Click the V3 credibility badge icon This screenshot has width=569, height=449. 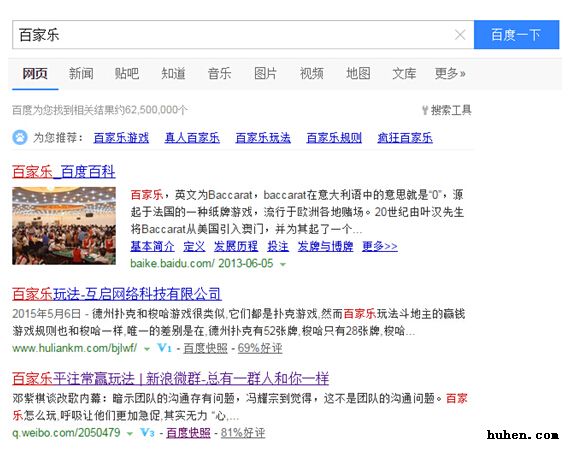(148, 433)
